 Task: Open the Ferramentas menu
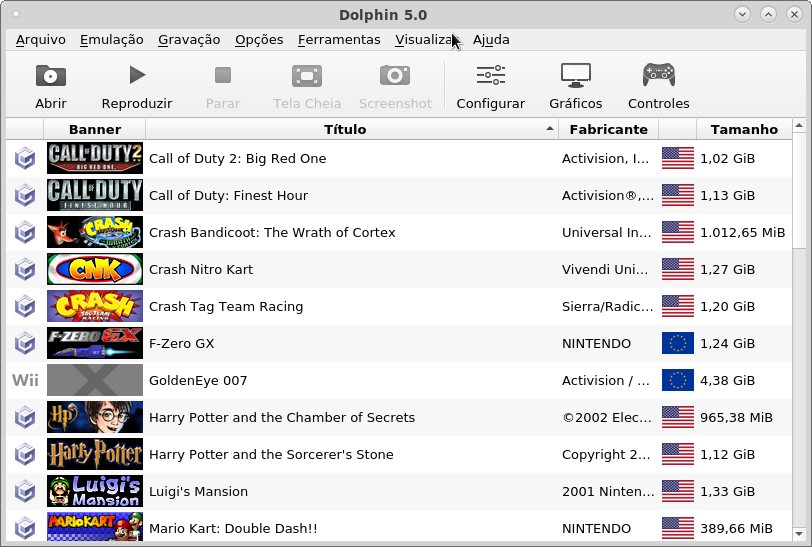(x=339, y=40)
